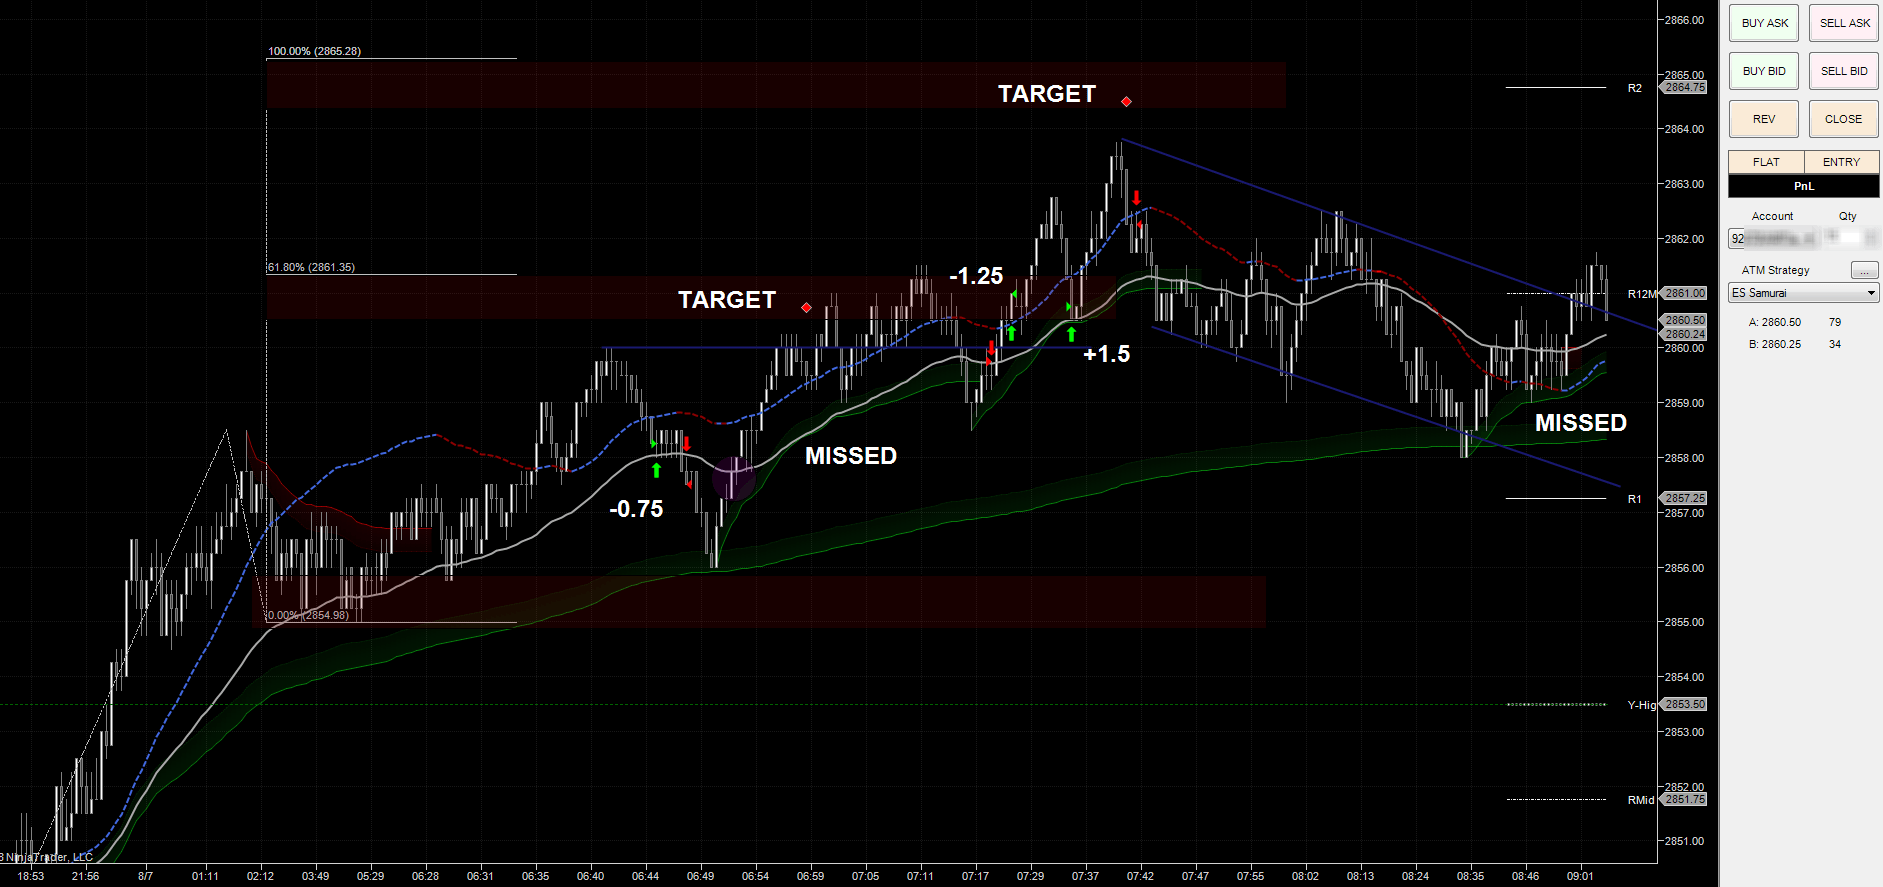Click the red down arrow below the 2864 peak
Screen dimensions: 1883x887
click(1136, 198)
